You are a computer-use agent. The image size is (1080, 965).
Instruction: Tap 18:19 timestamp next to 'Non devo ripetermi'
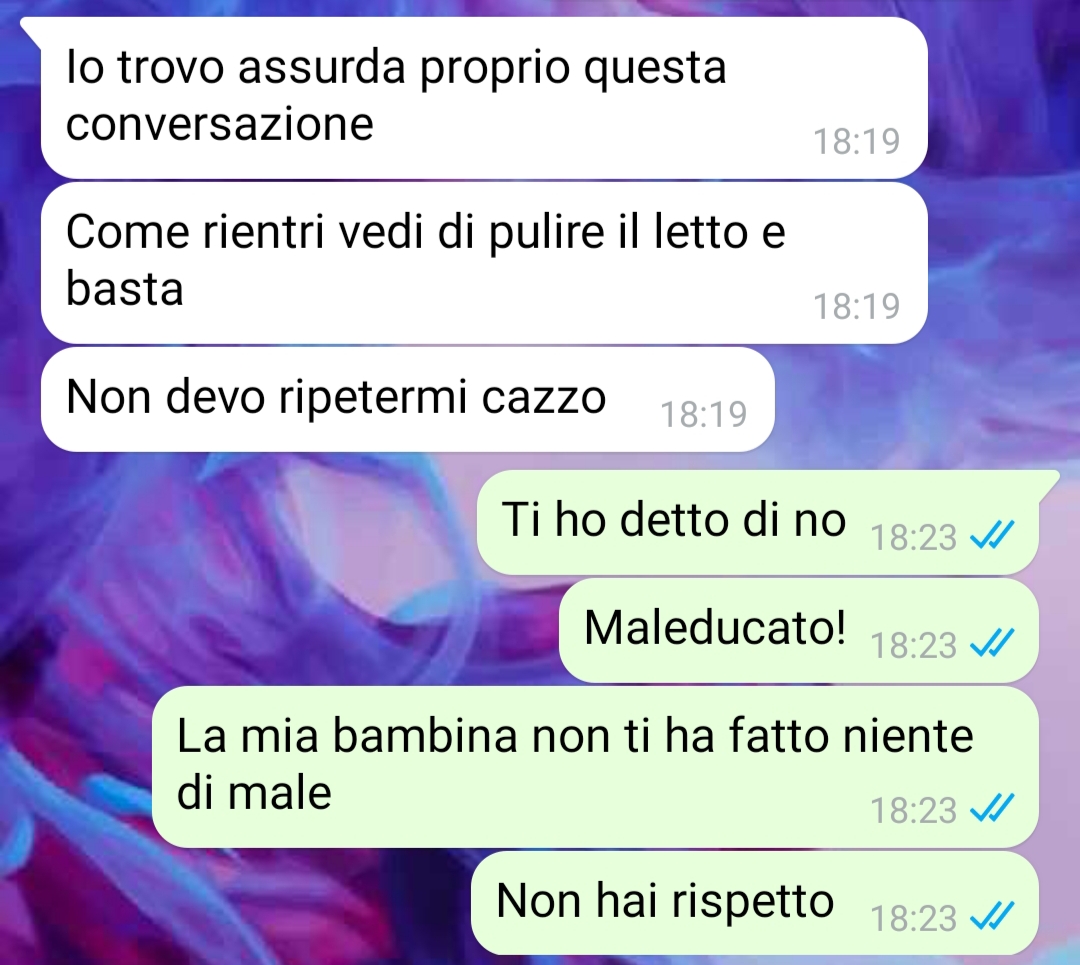pyautogui.click(x=704, y=415)
